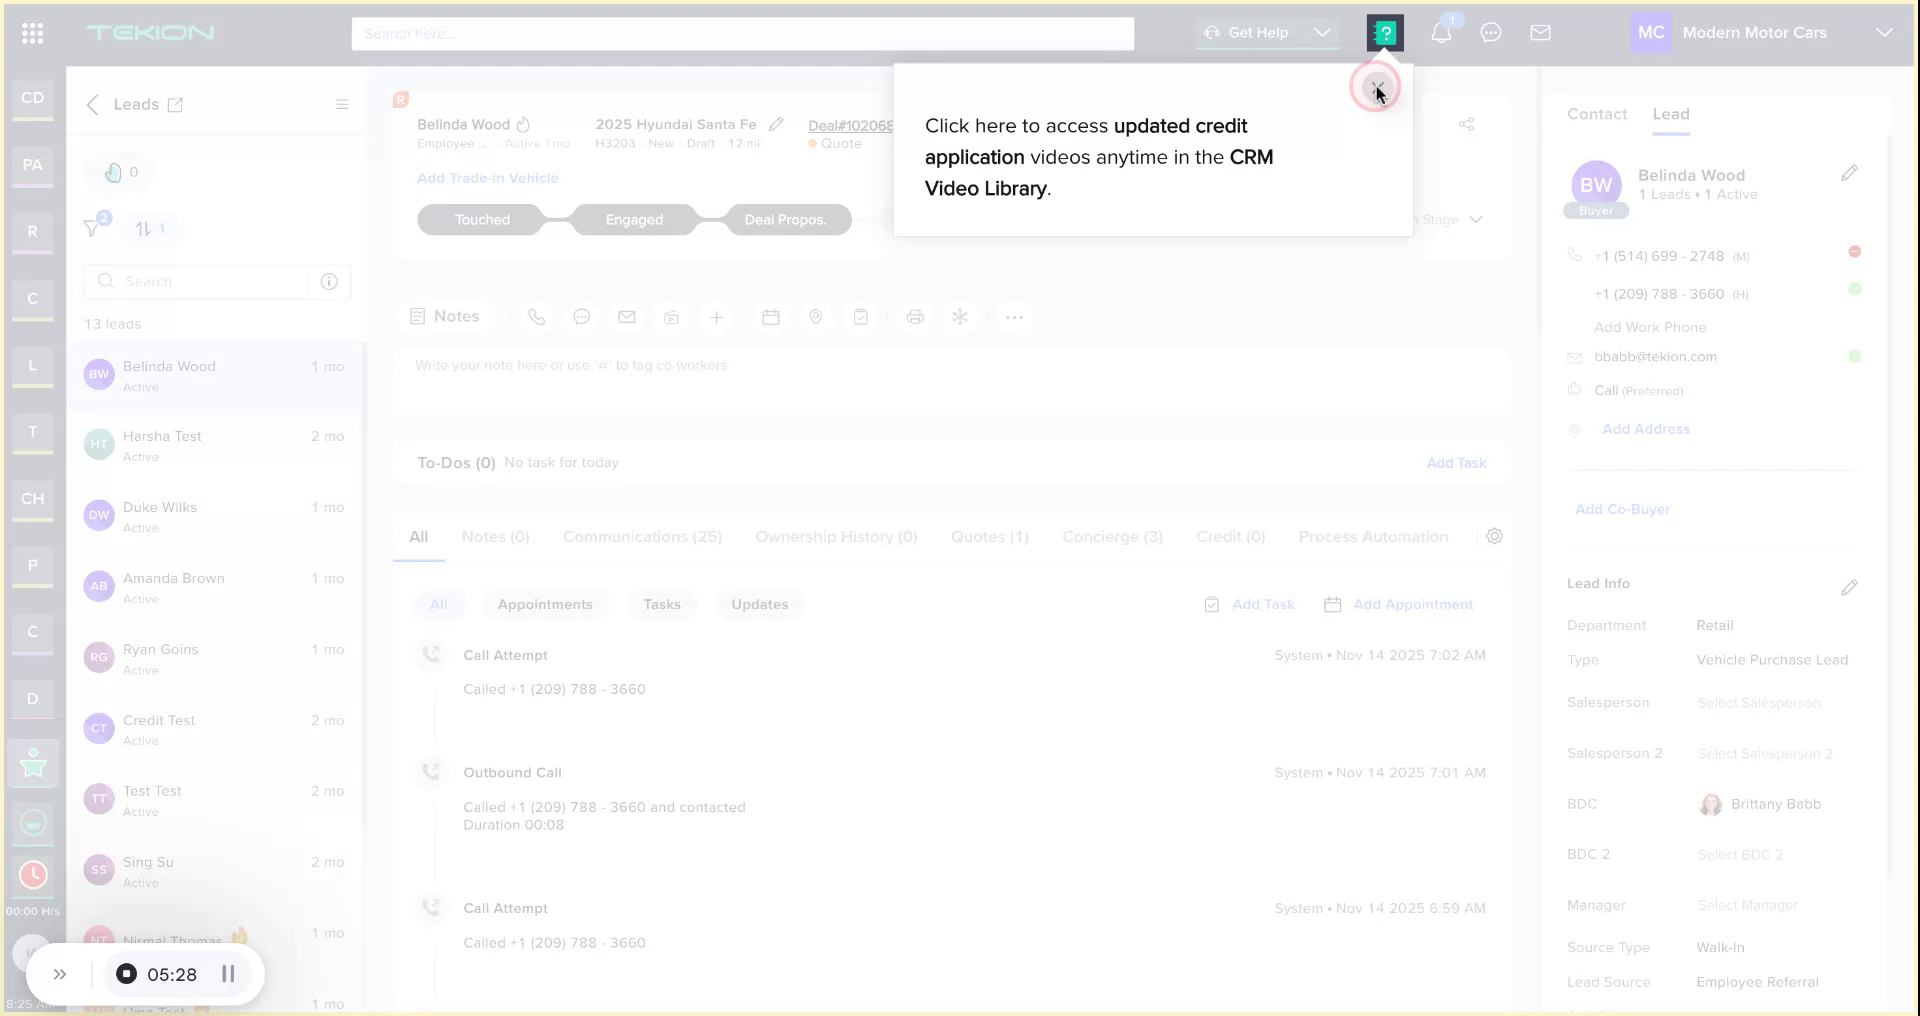Print using the printer icon
This screenshot has width=1920, height=1016.
click(x=915, y=317)
